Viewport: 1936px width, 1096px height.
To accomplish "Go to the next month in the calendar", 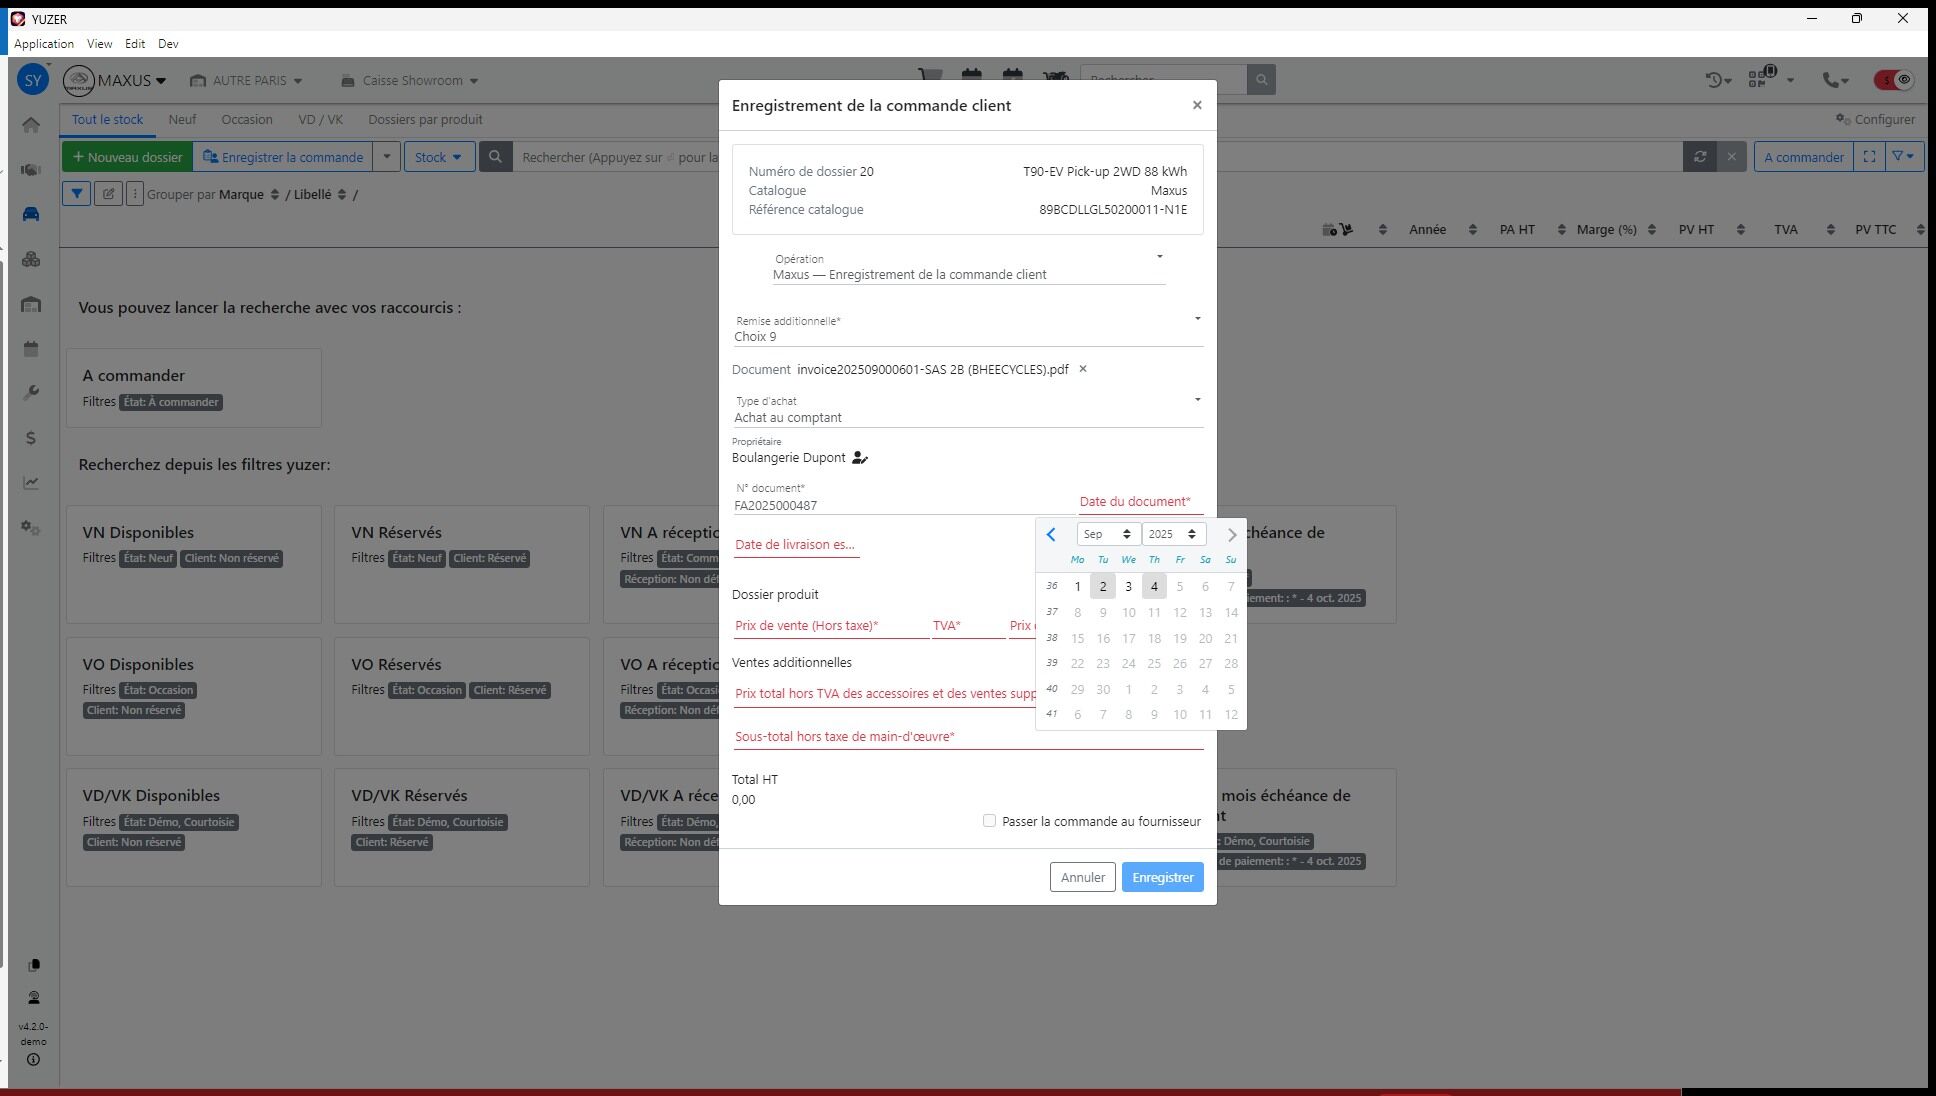I will (x=1231, y=534).
